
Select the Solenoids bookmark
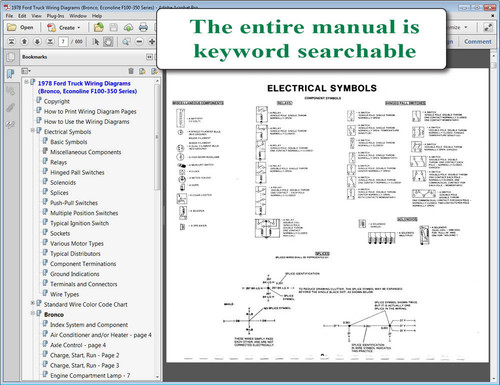[x=63, y=183]
